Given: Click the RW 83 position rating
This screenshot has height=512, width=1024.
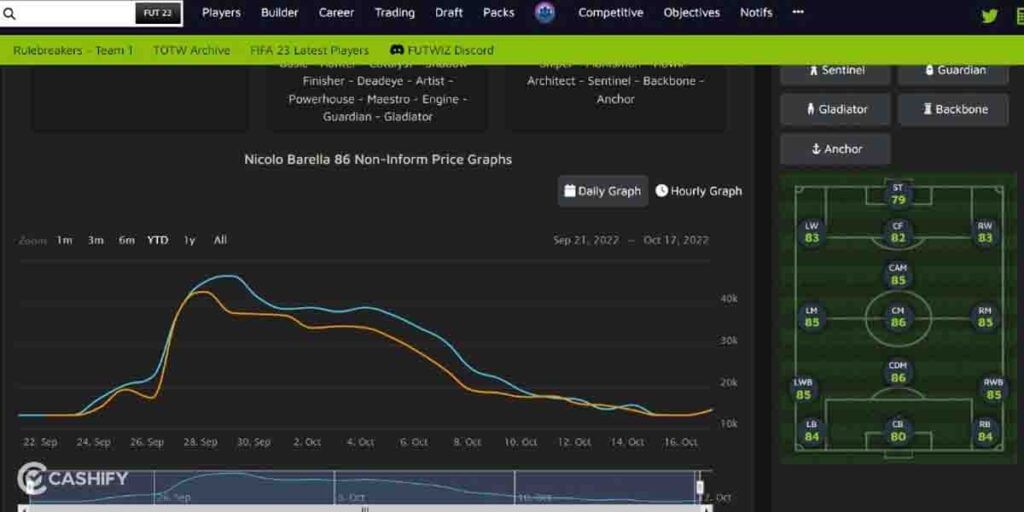Looking at the screenshot, I should click(x=985, y=232).
